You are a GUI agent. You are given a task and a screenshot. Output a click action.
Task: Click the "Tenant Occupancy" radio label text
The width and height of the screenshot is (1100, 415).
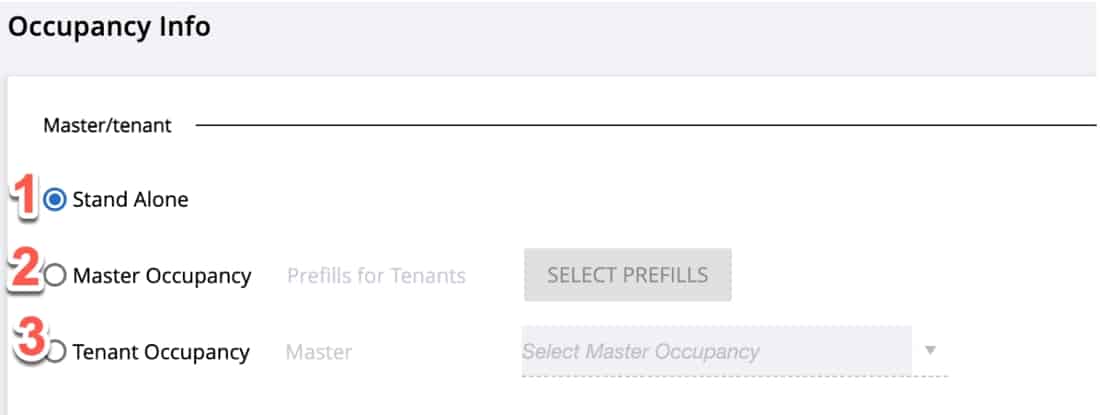click(161, 352)
